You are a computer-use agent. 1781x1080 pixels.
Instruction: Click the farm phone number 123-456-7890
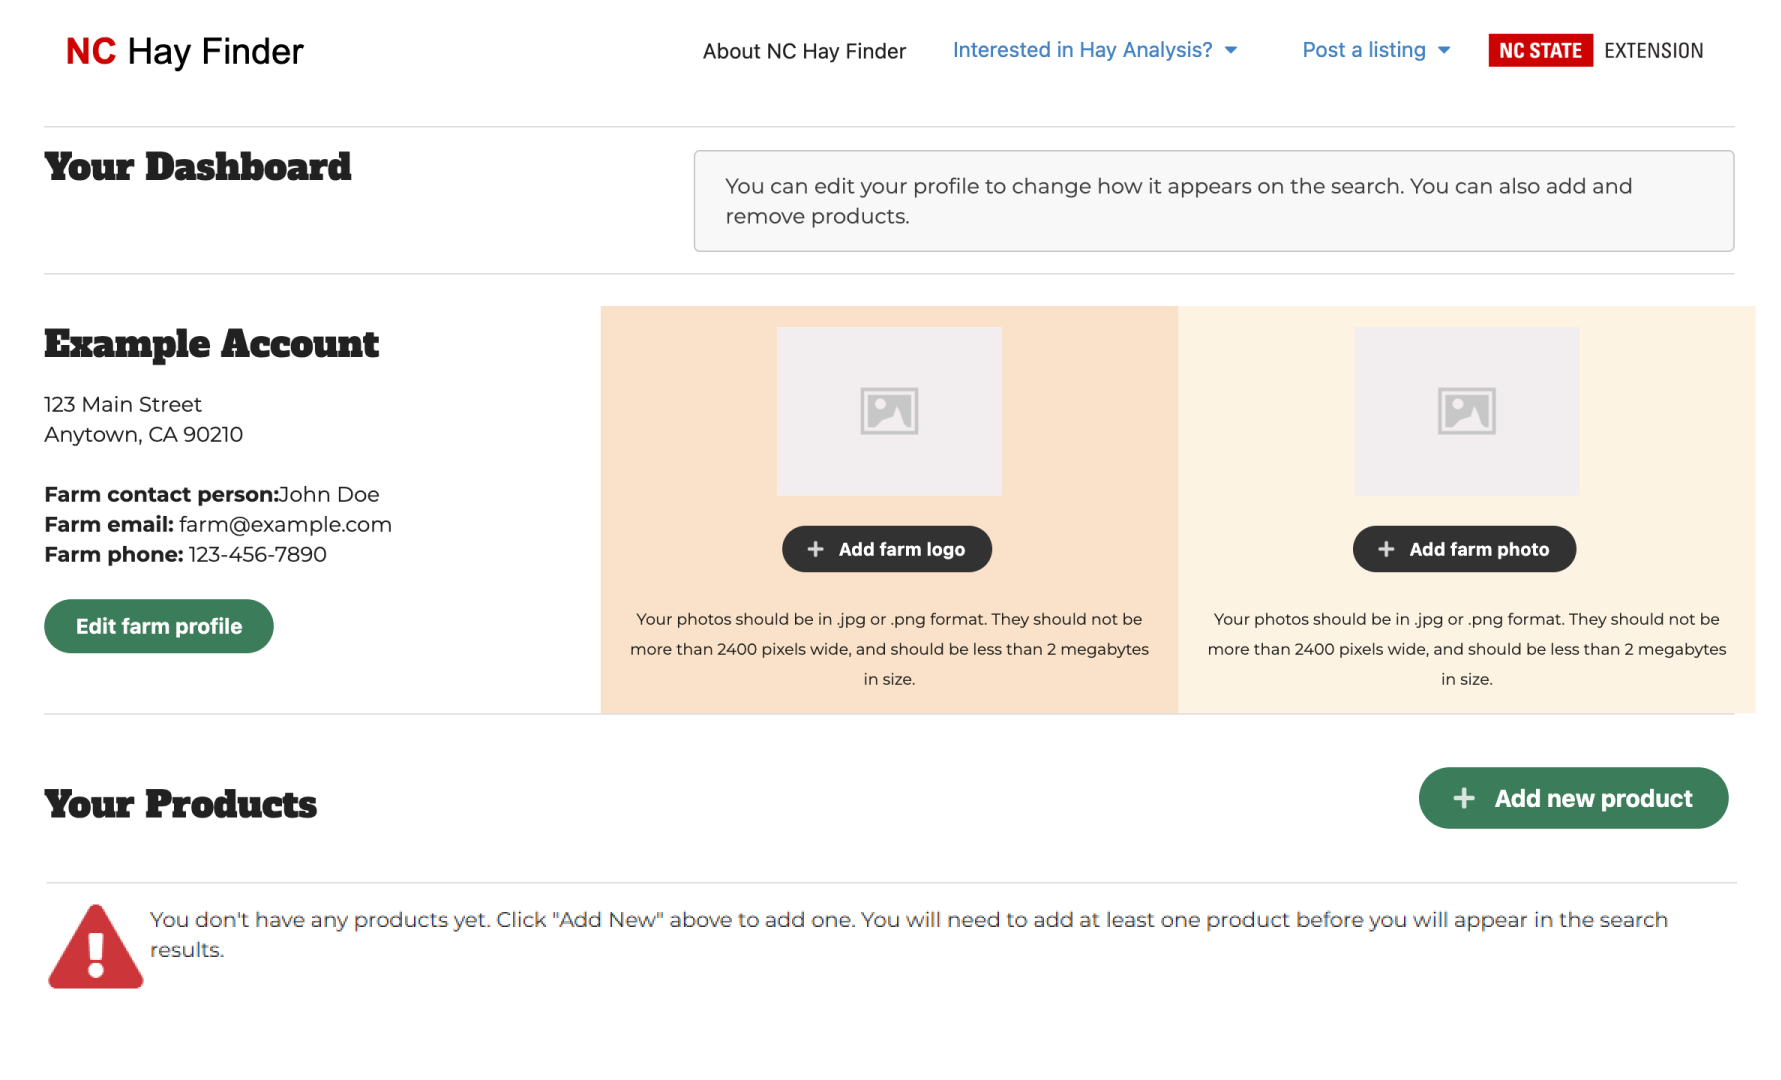coord(257,554)
